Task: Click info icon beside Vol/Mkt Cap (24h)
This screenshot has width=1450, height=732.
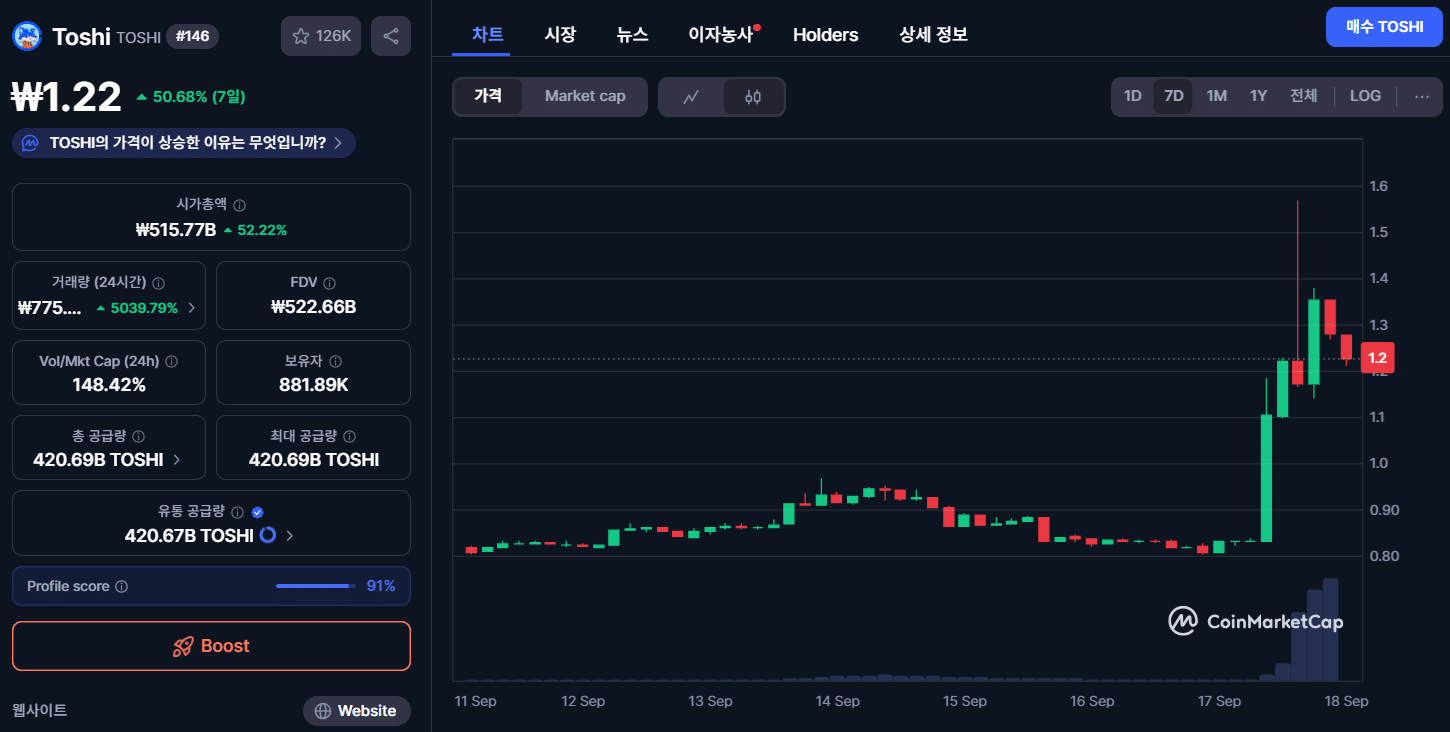Action: coord(171,361)
